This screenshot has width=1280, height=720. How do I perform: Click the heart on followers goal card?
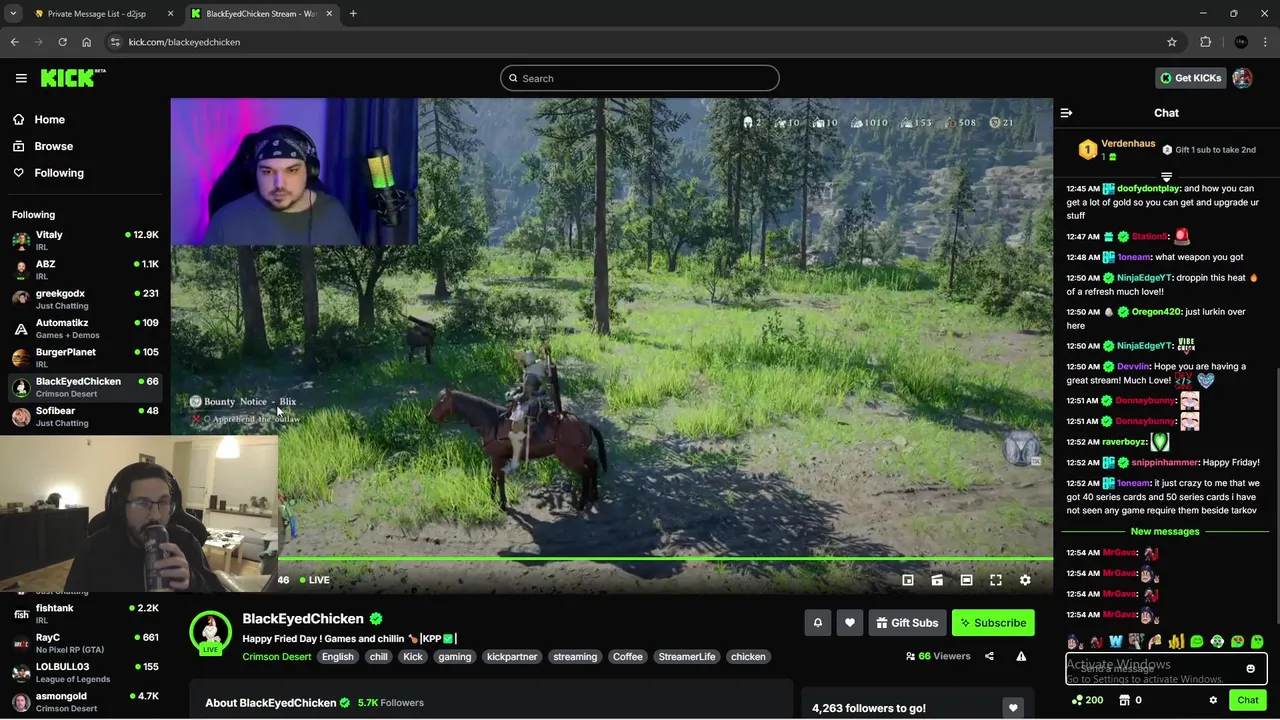(x=1013, y=708)
